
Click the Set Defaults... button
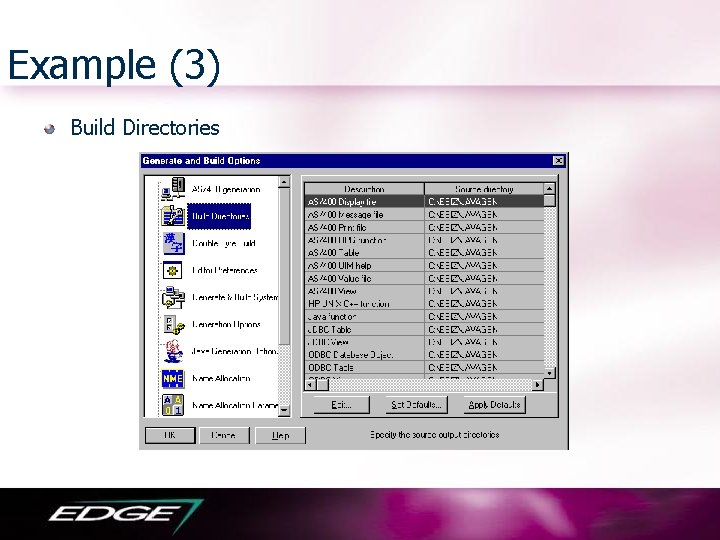pyautogui.click(x=416, y=405)
